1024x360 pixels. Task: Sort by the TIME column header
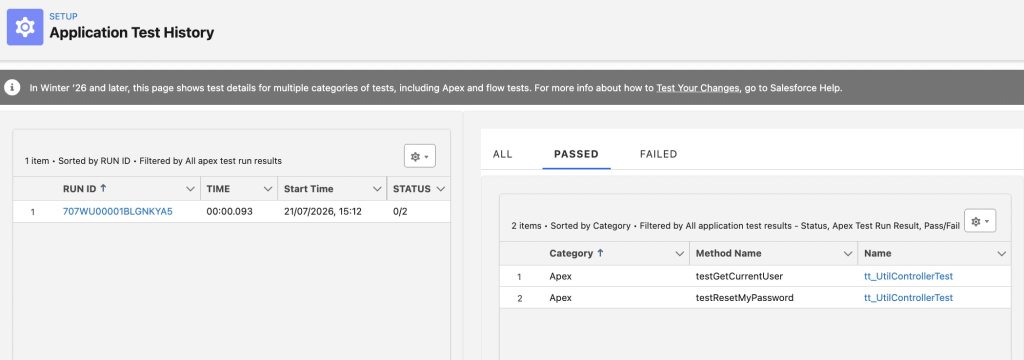pos(218,189)
